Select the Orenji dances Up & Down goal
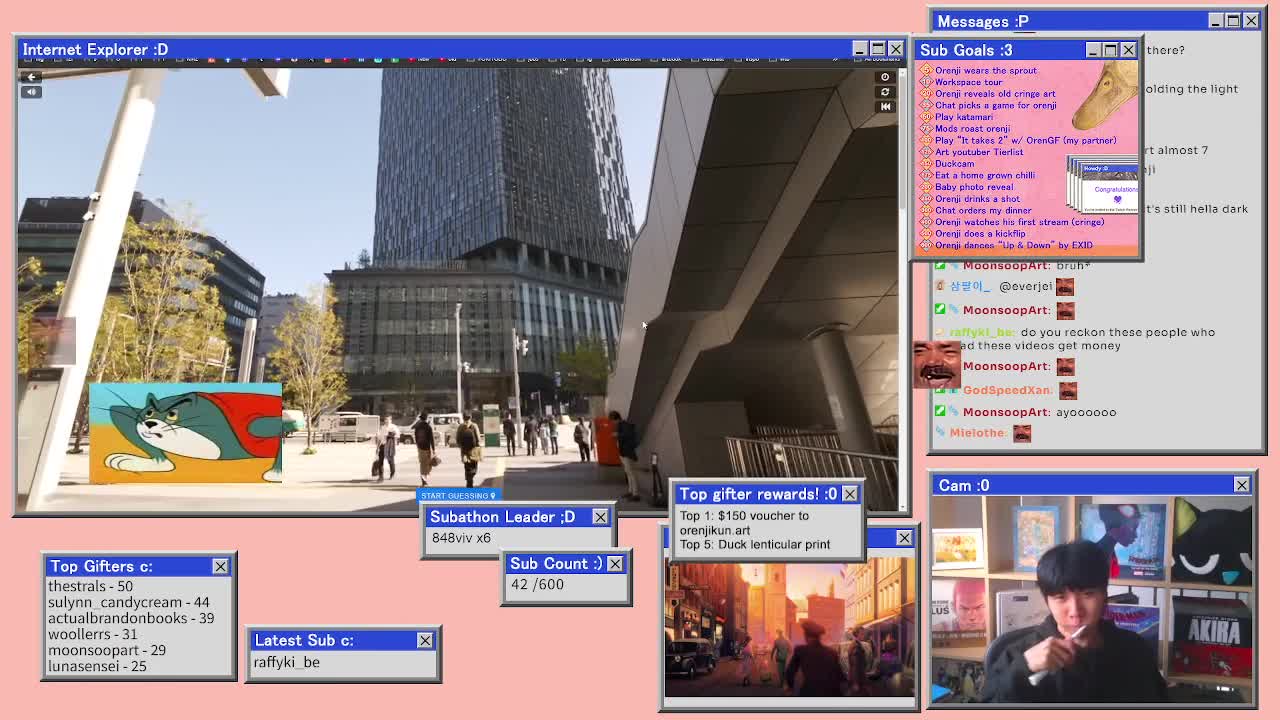 [x=1013, y=245]
